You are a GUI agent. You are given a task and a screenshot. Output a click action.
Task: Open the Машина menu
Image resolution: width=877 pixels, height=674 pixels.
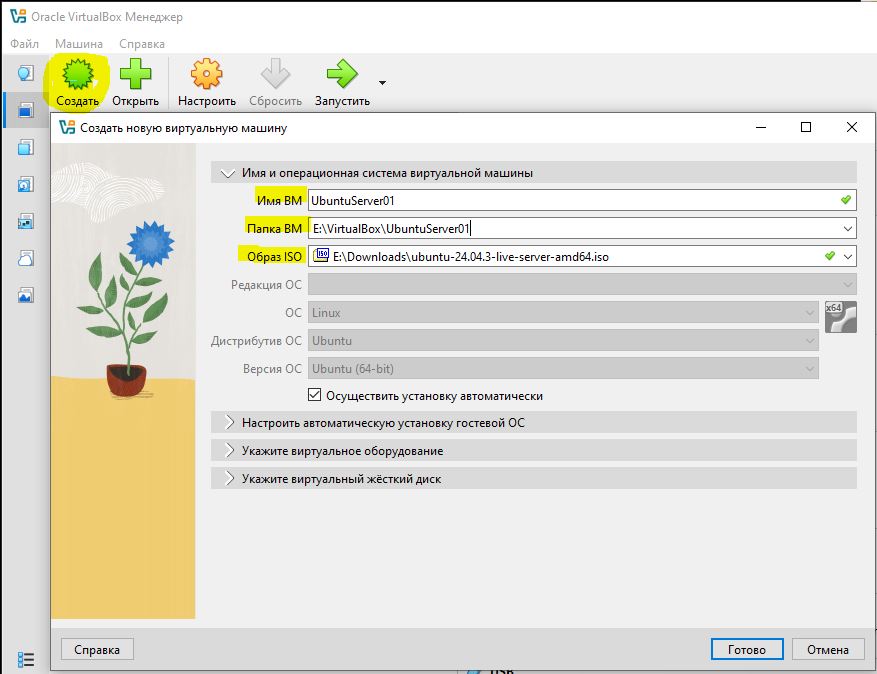(x=79, y=44)
